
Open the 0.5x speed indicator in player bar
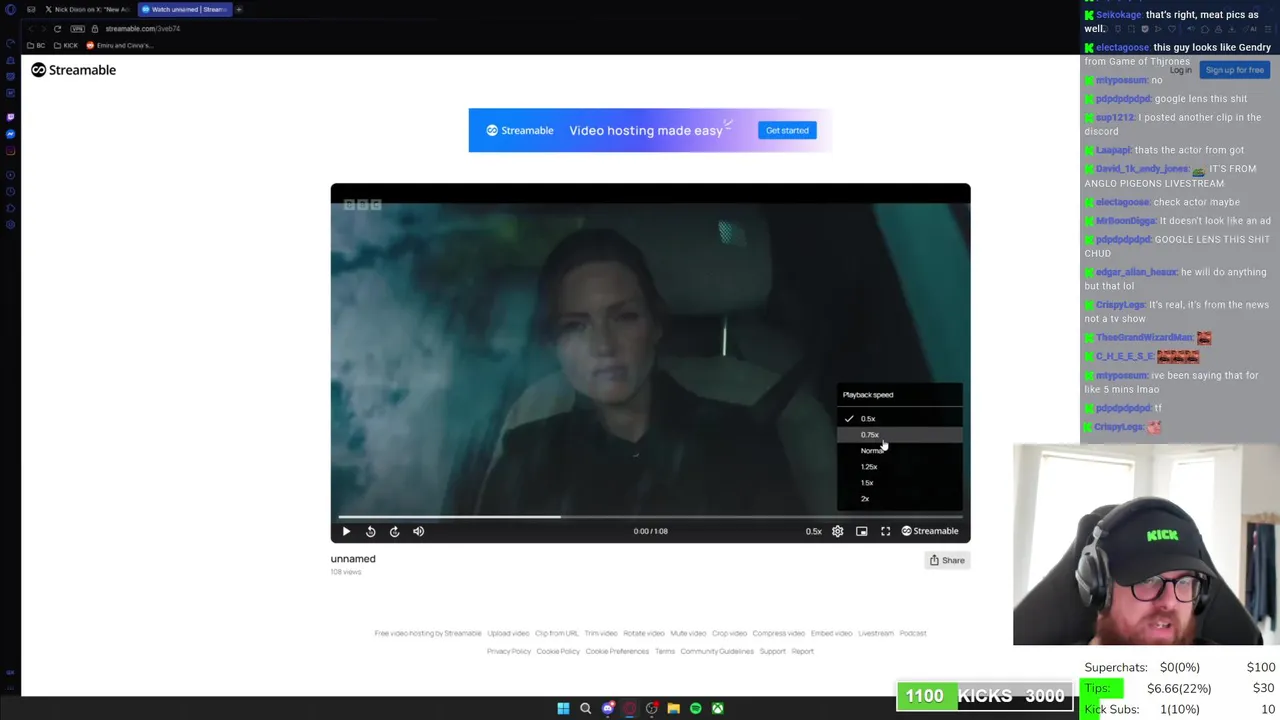click(x=814, y=531)
